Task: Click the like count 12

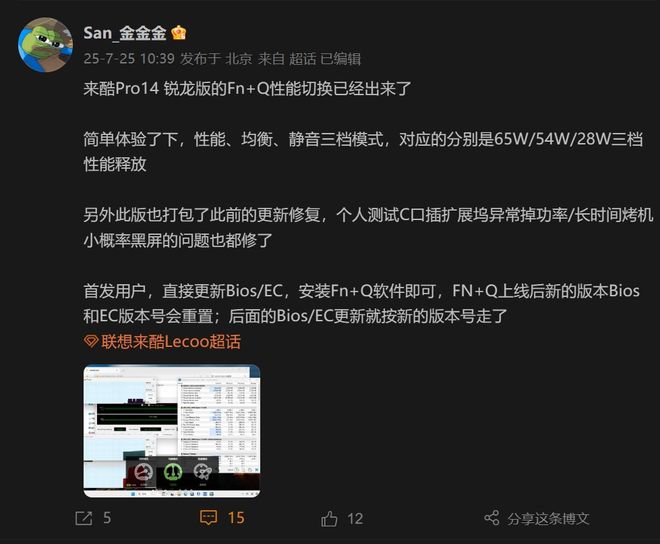Action: point(355,519)
